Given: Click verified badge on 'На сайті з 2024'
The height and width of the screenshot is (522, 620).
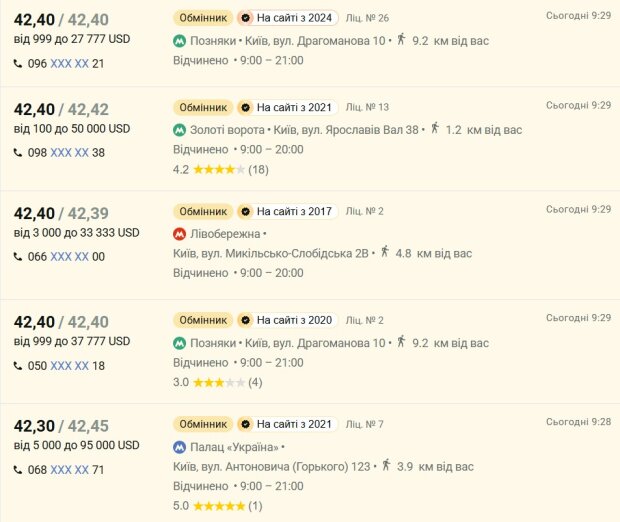Looking at the screenshot, I should tap(246, 18).
